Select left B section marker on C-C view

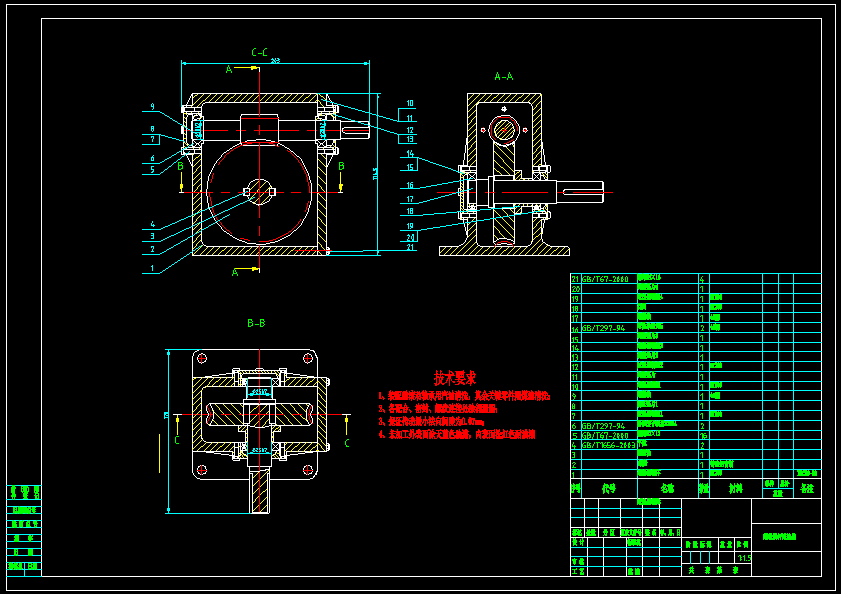point(180,166)
